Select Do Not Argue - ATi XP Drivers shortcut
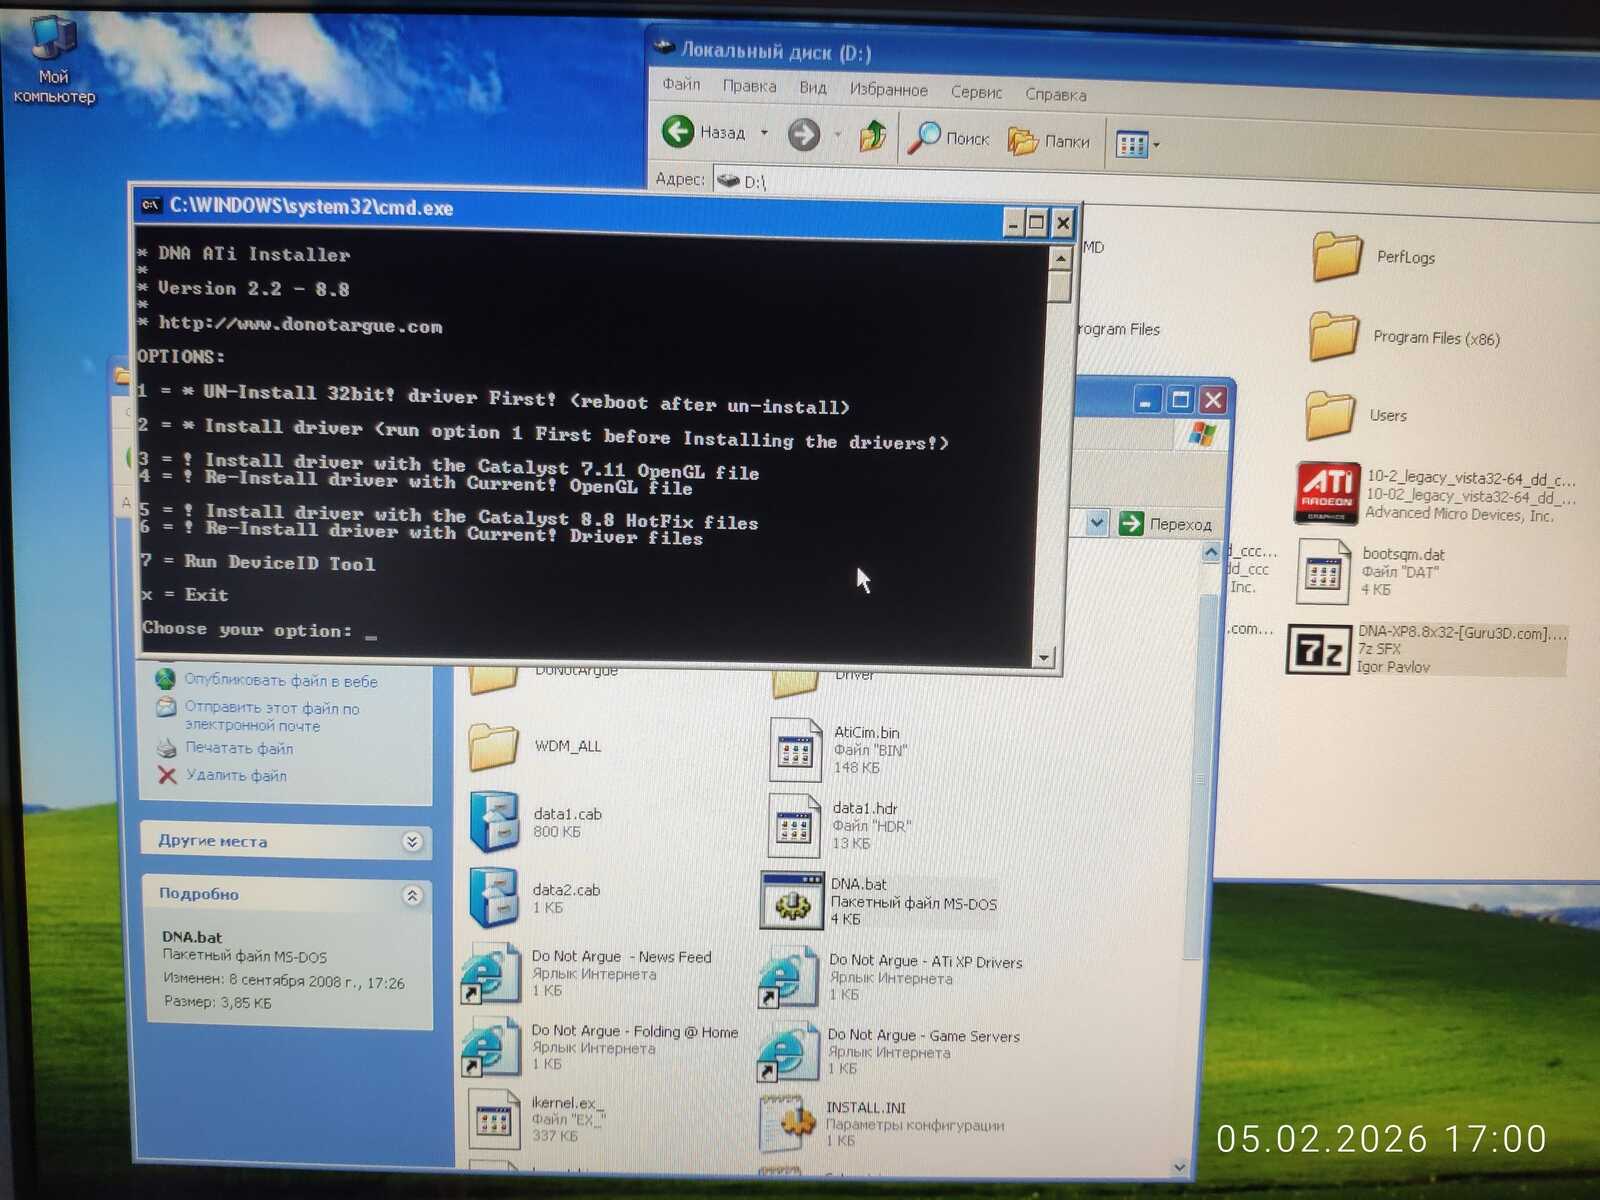Image resolution: width=1600 pixels, height=1200 pixels. (891, 977)
